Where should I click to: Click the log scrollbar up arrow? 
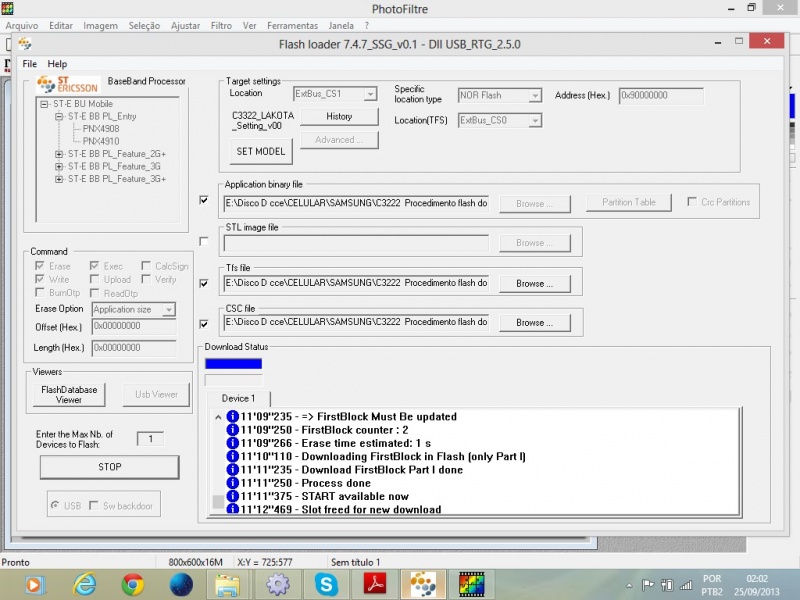pyautogui.click(x=218, y=417)
